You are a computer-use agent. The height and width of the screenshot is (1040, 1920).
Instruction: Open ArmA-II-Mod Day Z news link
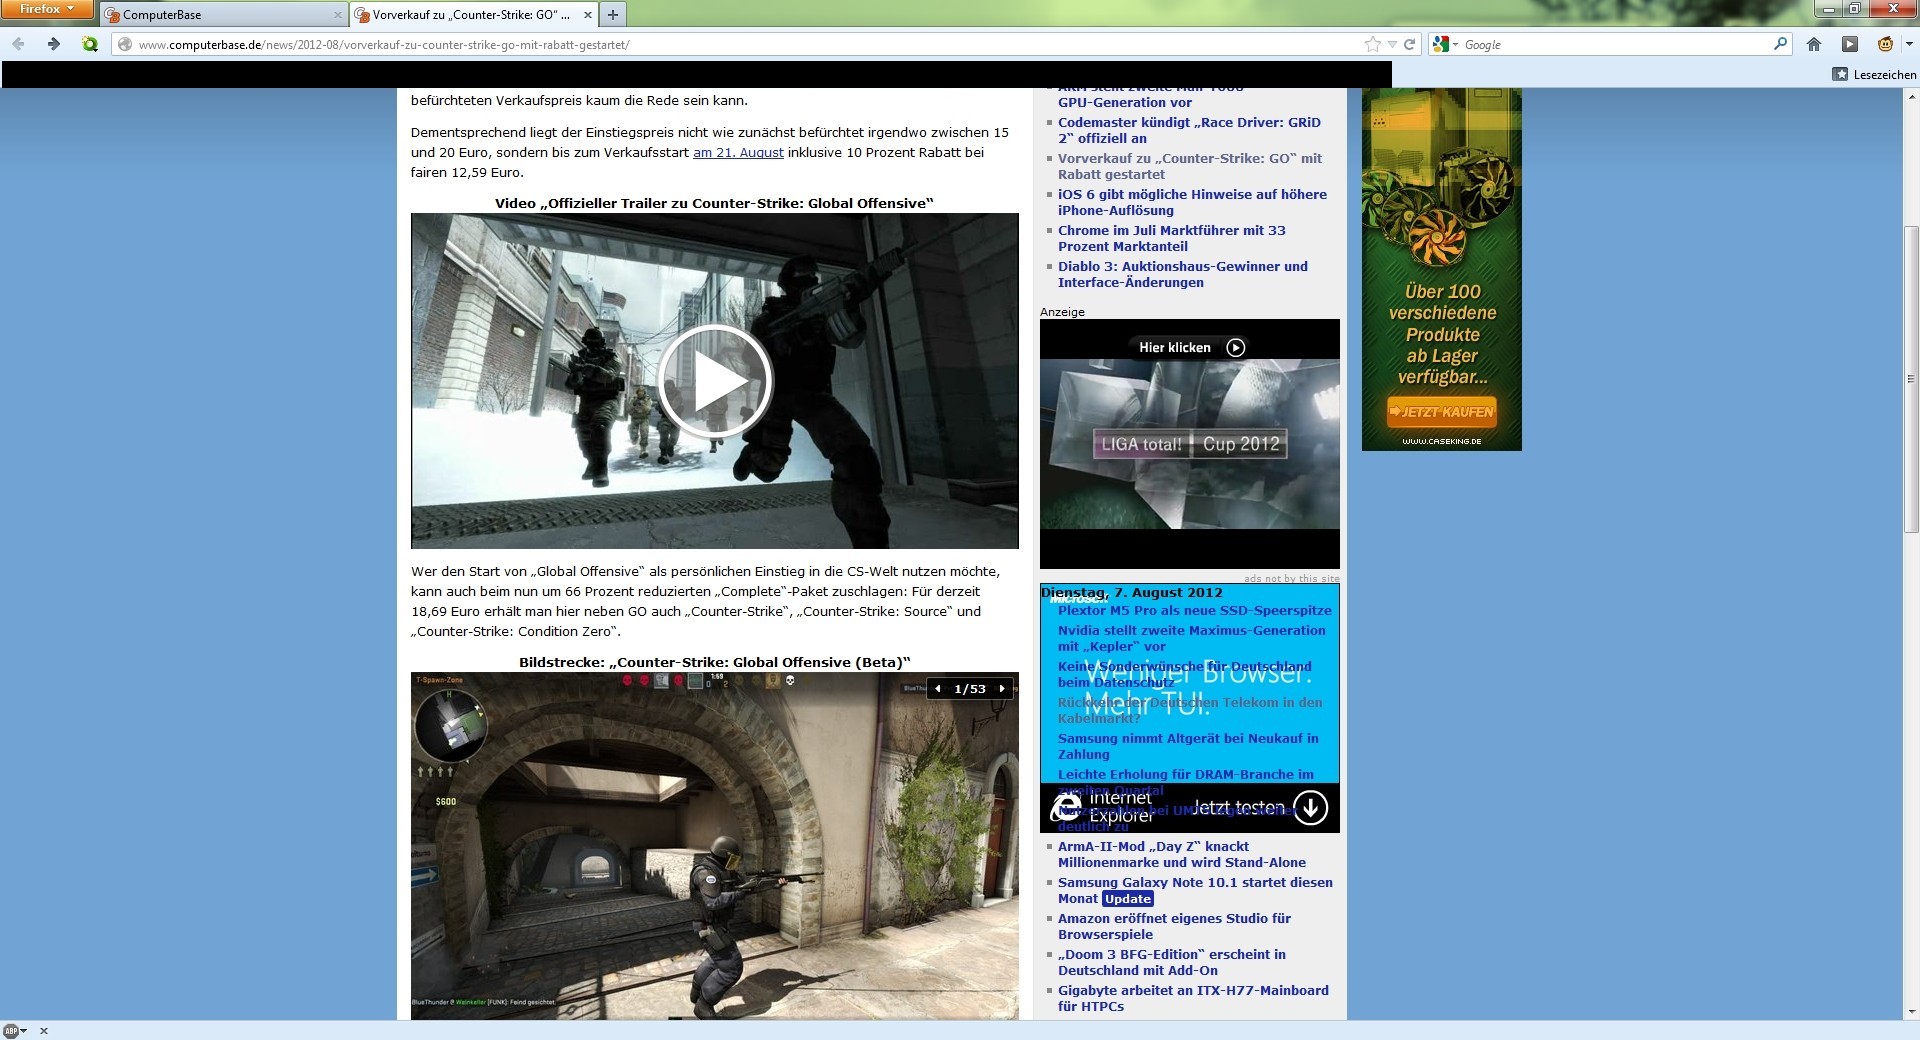tap(1182, 855)
